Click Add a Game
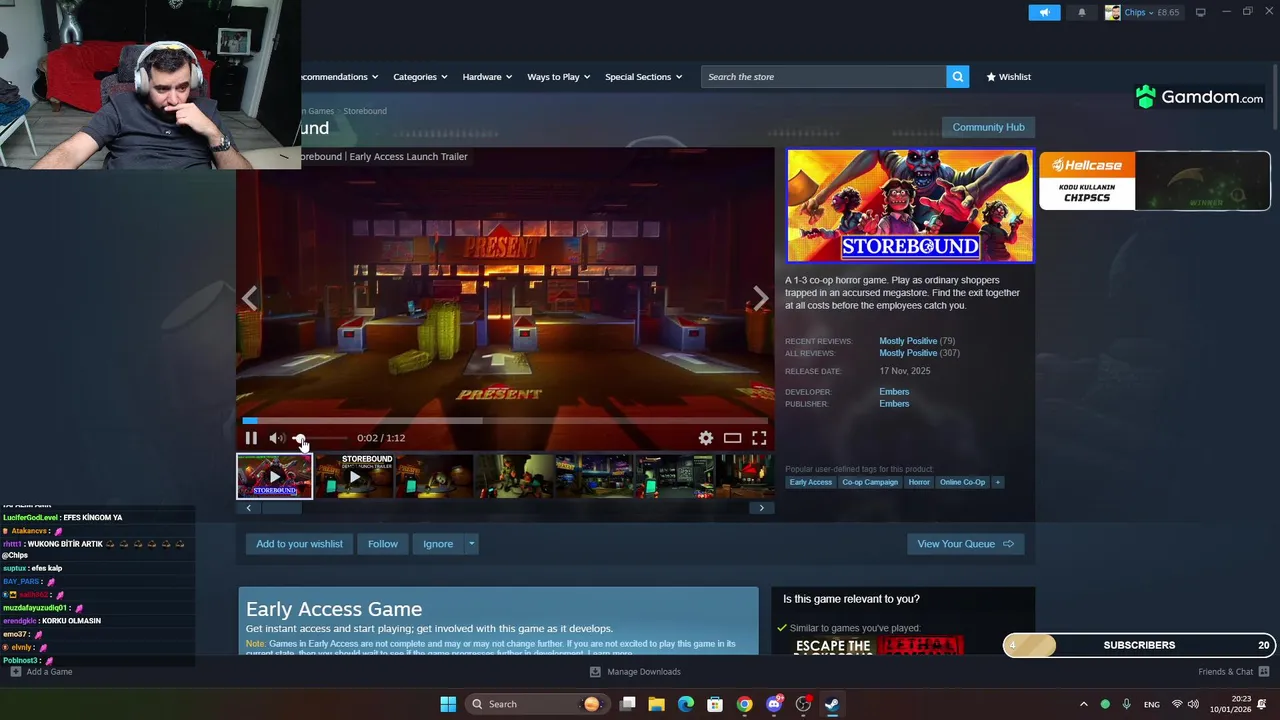This screenshot has height=720, width=1280. pyautogui.click(x=41, y=672)
